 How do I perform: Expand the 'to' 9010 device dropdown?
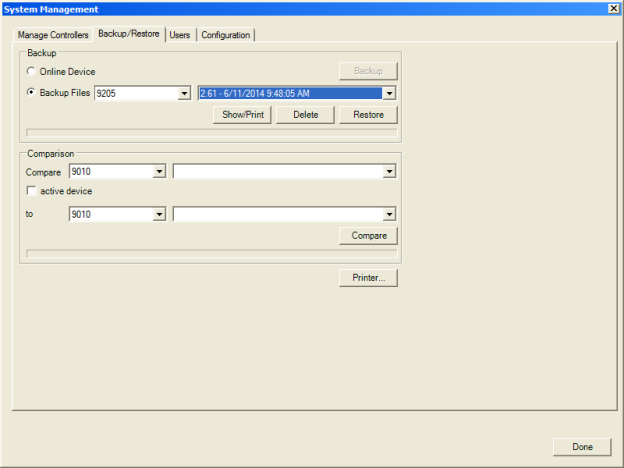click(160, 214)
